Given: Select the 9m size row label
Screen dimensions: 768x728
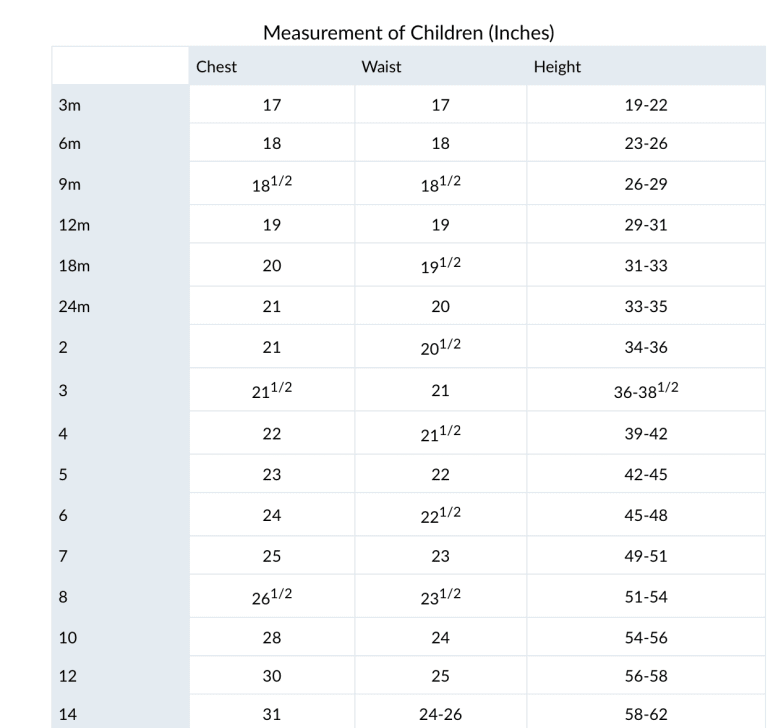Looking at the screenshot, I should pyautogui.click(x=69, y=185).
